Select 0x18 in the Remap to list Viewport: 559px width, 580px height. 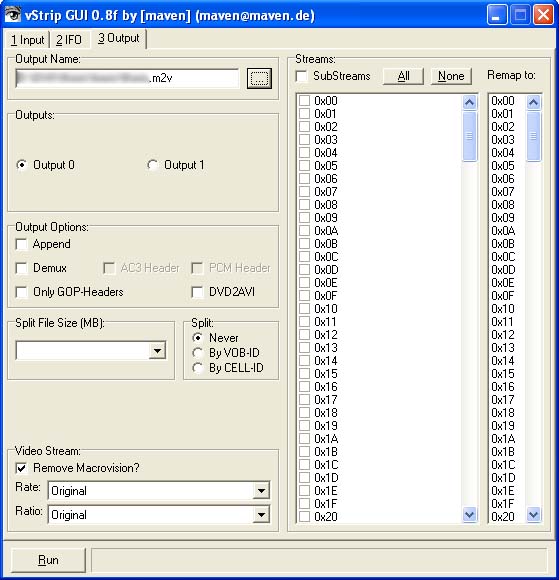503,412
